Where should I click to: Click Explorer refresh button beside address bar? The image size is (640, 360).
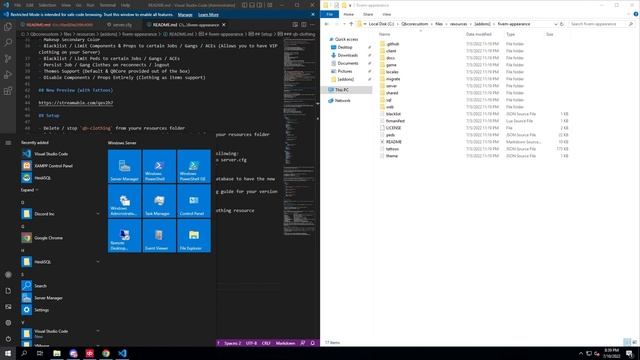click(562, 24)
